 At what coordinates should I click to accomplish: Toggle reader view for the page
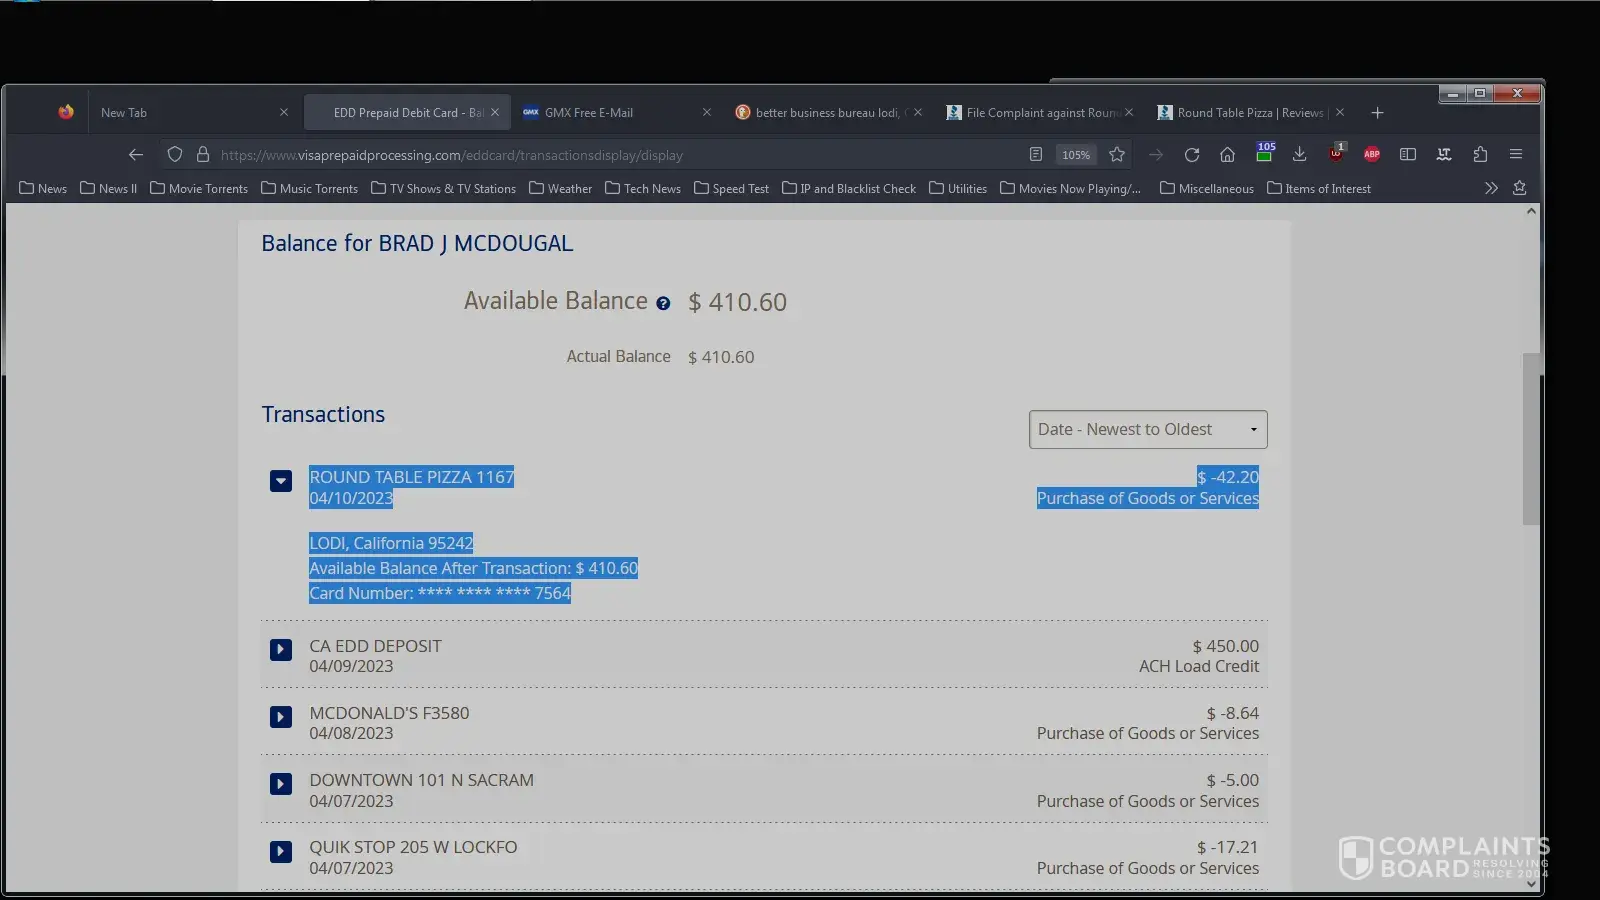(x=1036, y=155)
